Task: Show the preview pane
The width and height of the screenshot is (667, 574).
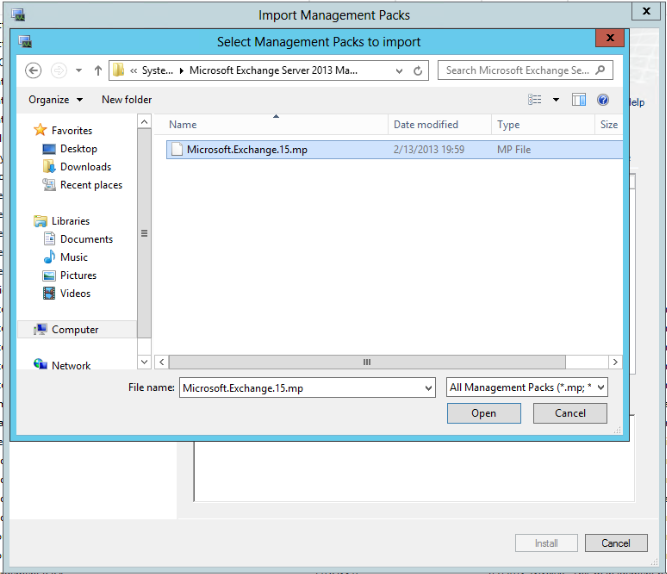Action: tap(579, 100)
